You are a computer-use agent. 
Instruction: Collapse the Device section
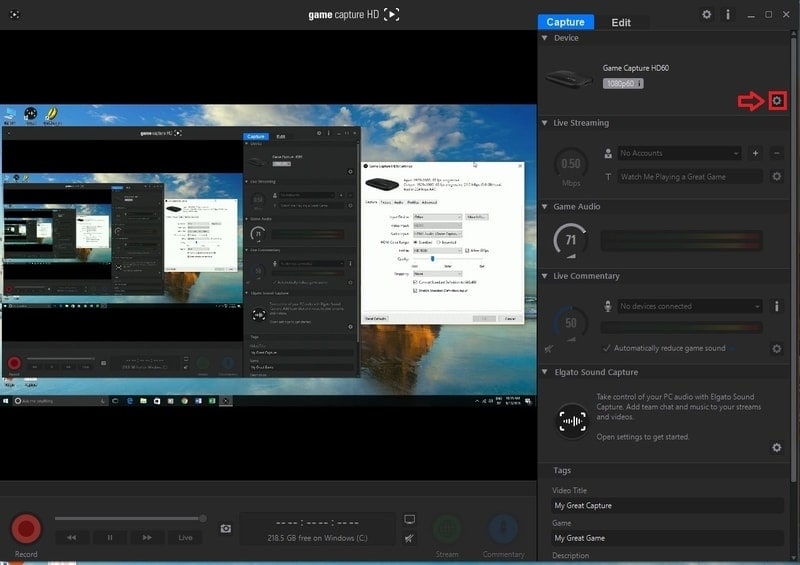544,38
